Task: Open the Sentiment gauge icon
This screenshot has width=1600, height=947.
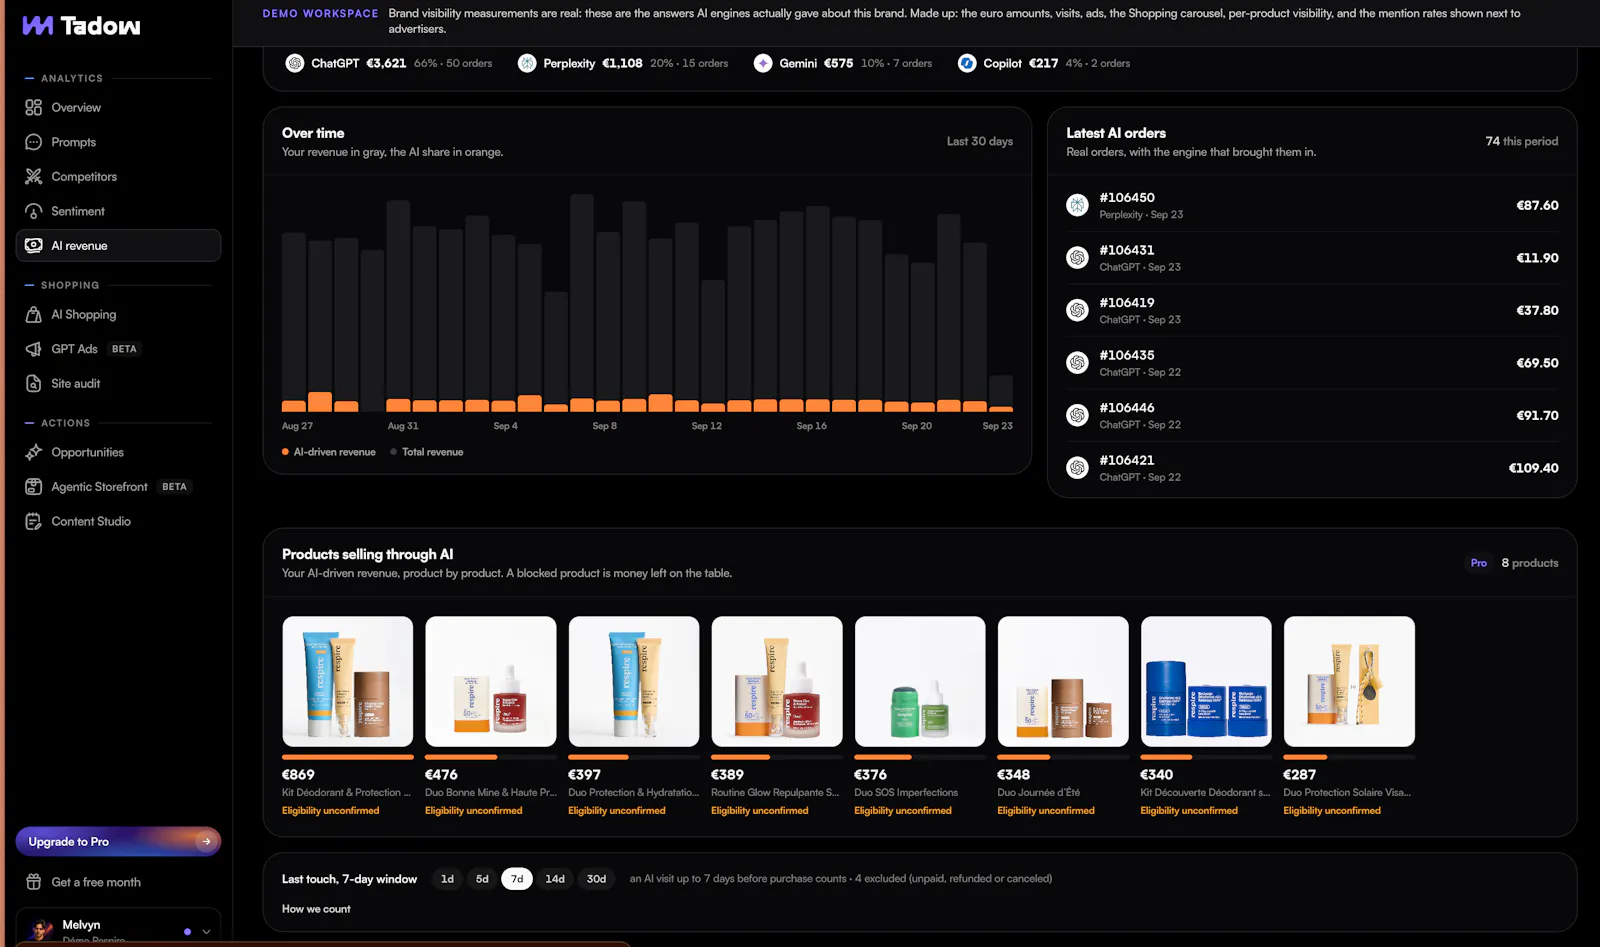Action: 33,211
